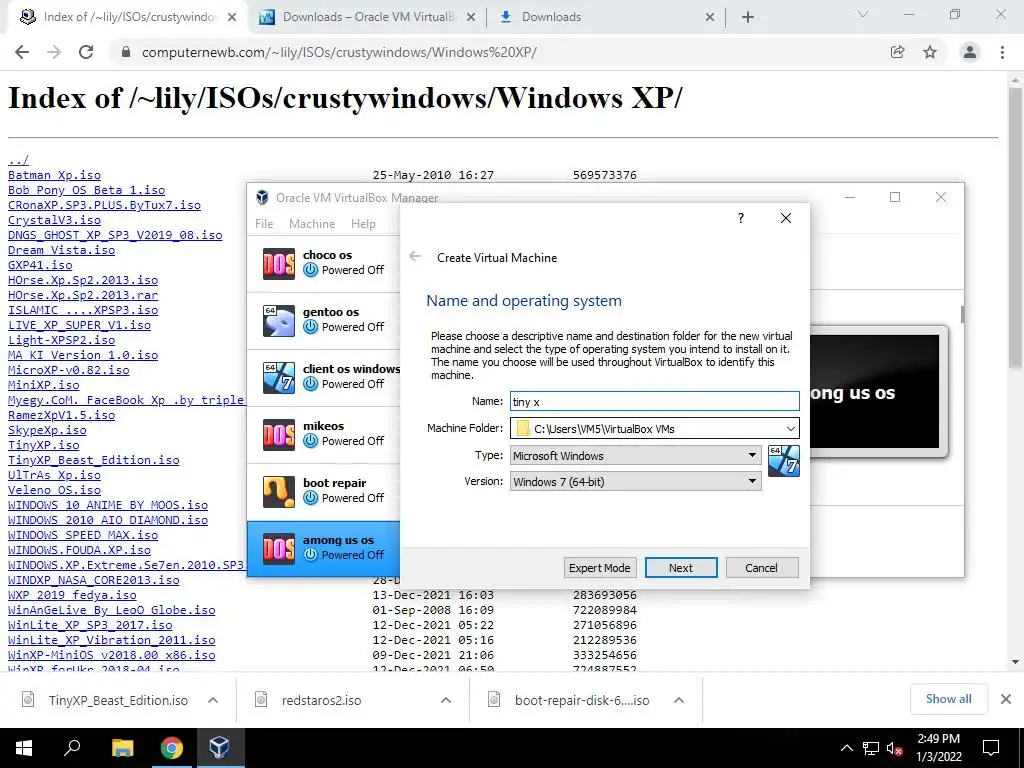The width and height of the screenshot is (1024, 768).
Task: Open Machine menu in VirtualBox Manager
Action: tap(312, 223)
